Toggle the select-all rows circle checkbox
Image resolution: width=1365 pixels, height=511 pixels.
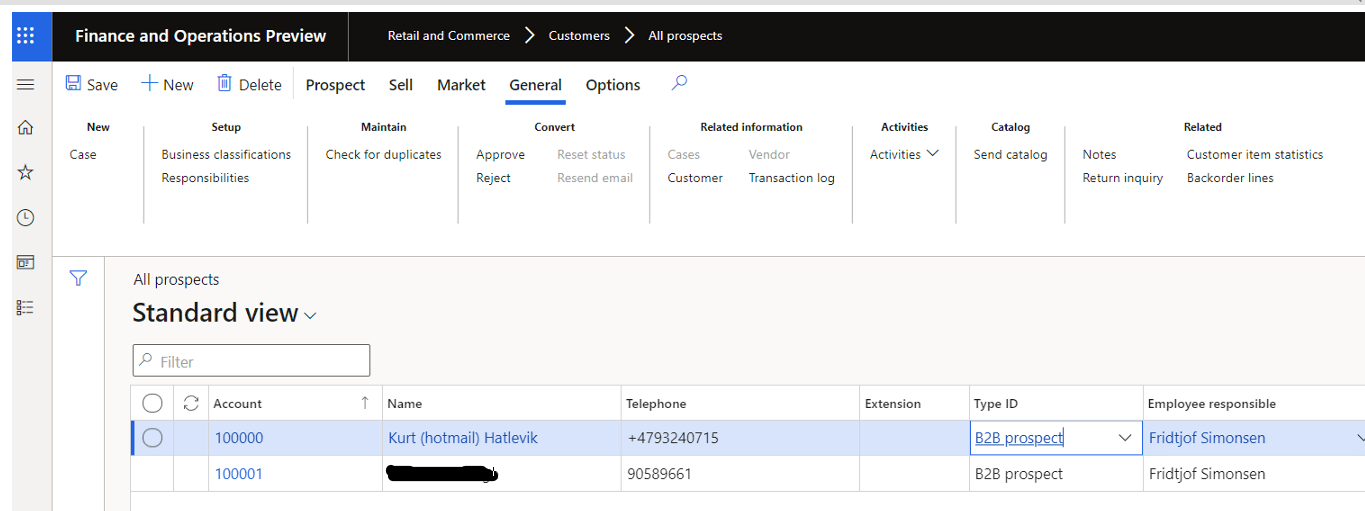click(x=152, y=403)
